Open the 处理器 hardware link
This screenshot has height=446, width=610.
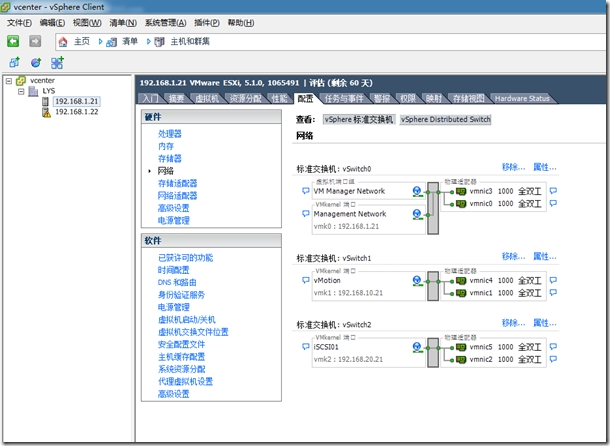pos(170,134)
